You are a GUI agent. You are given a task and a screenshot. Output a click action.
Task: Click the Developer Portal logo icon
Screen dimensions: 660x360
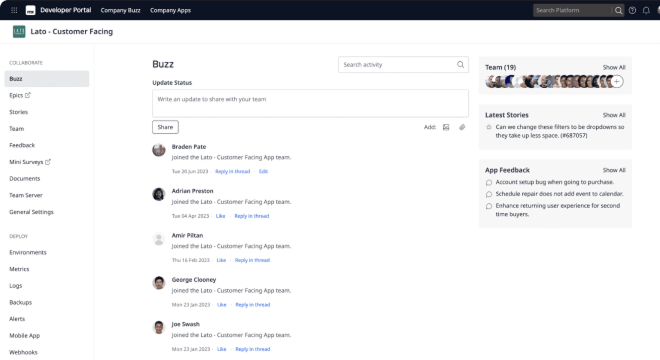pos(30,10)
